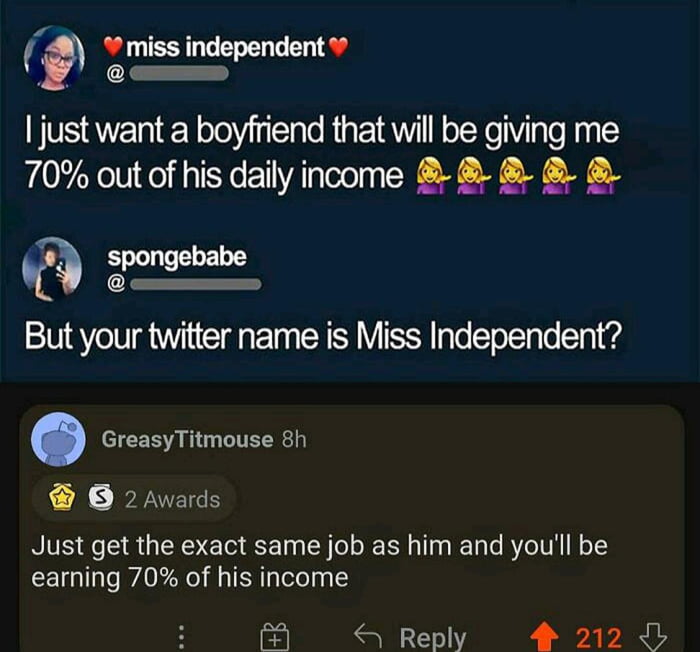Click the gift award icon

(275, 636)
